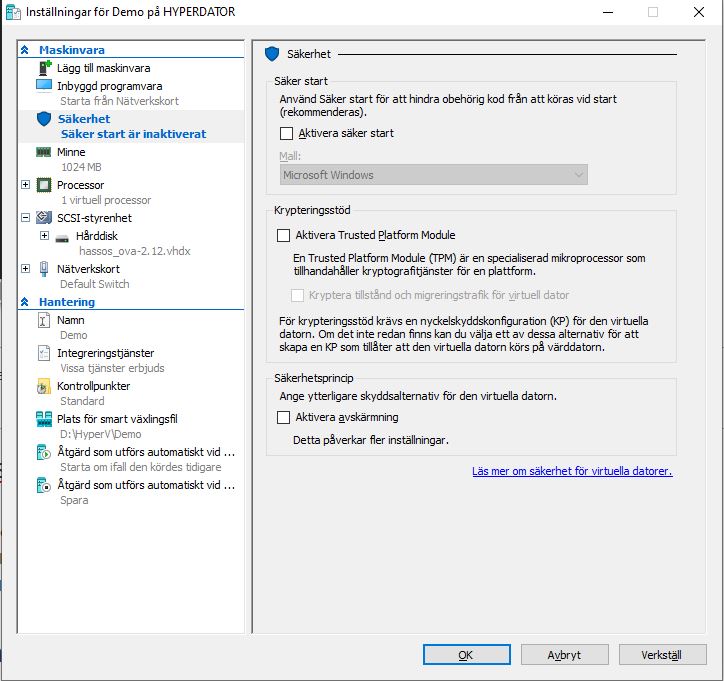Enable Aktivera Trusted Platform Module checkbox
Viewport: 724px width, 681px height.
point(283,235)
